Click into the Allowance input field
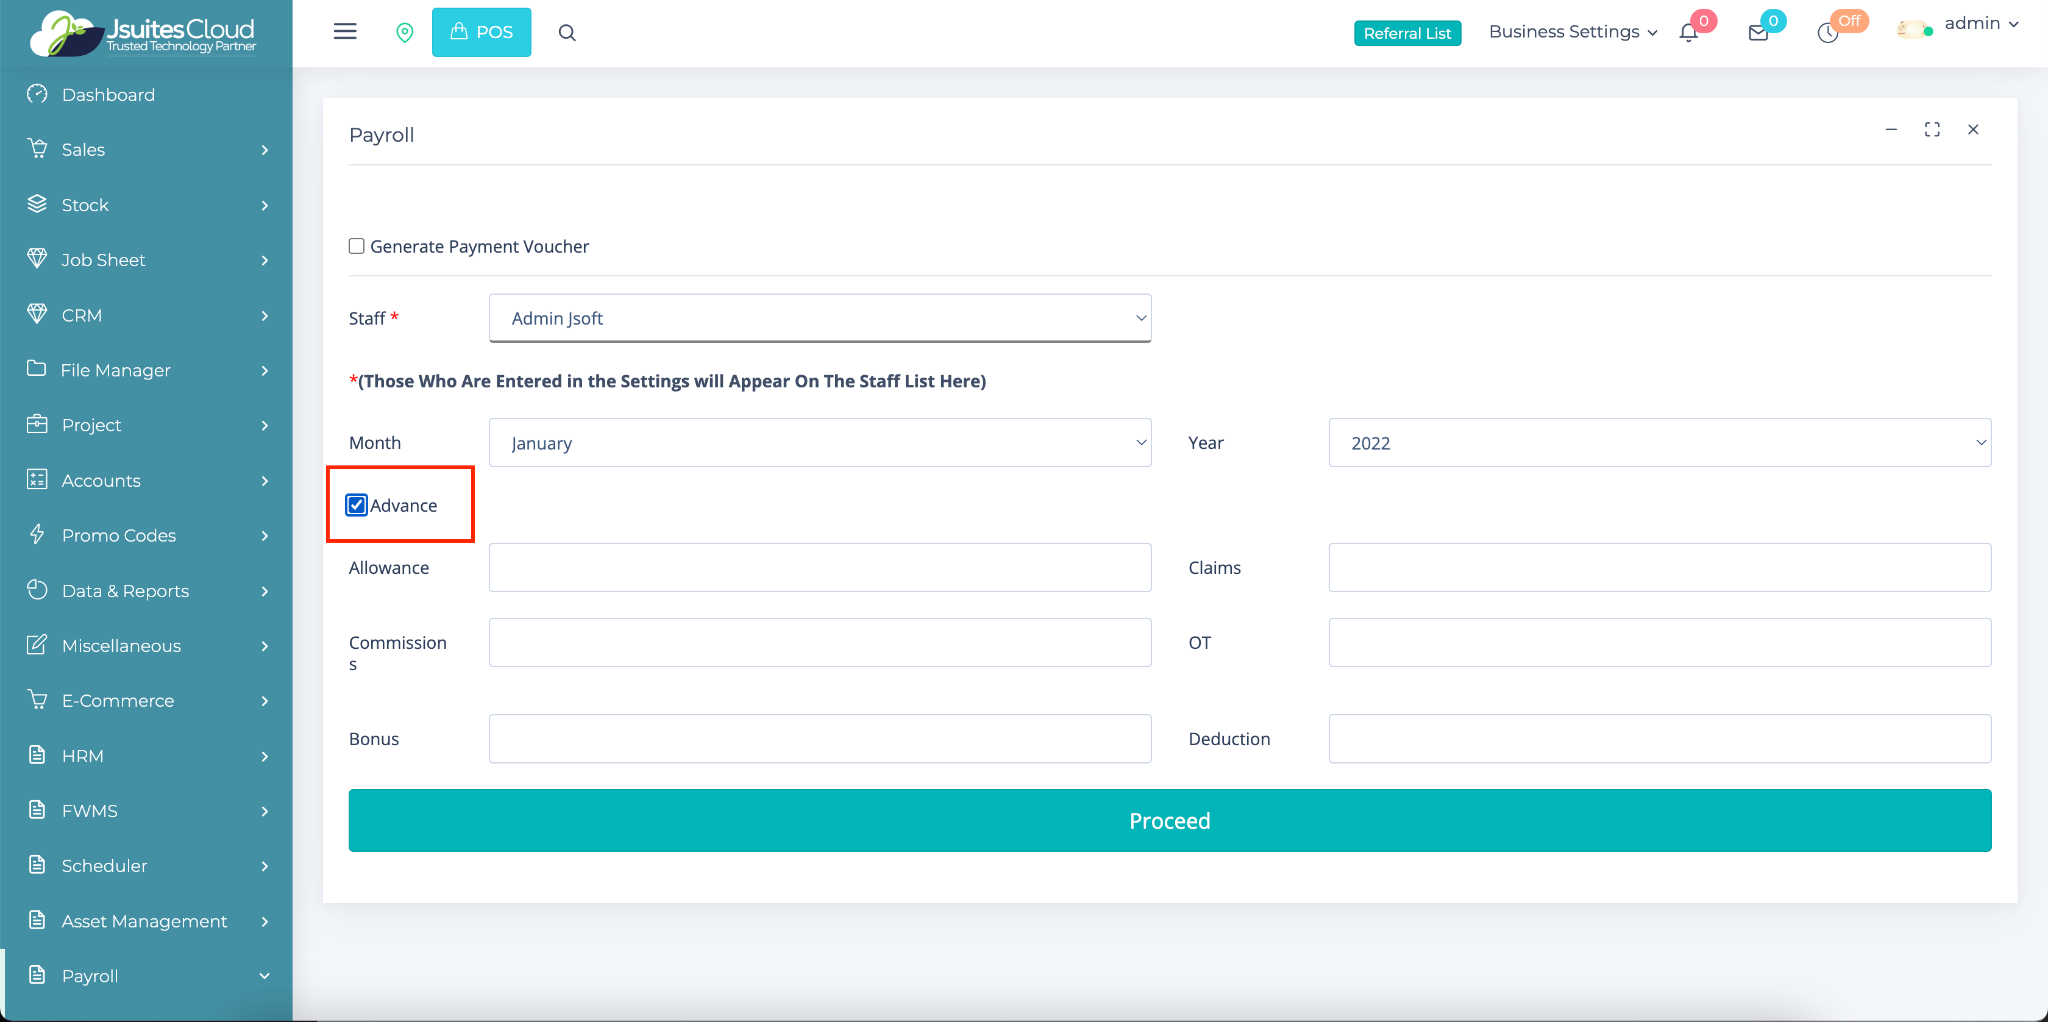Image resolution: width=2048 pixels, height=1022 pixels. coord(819,568)
